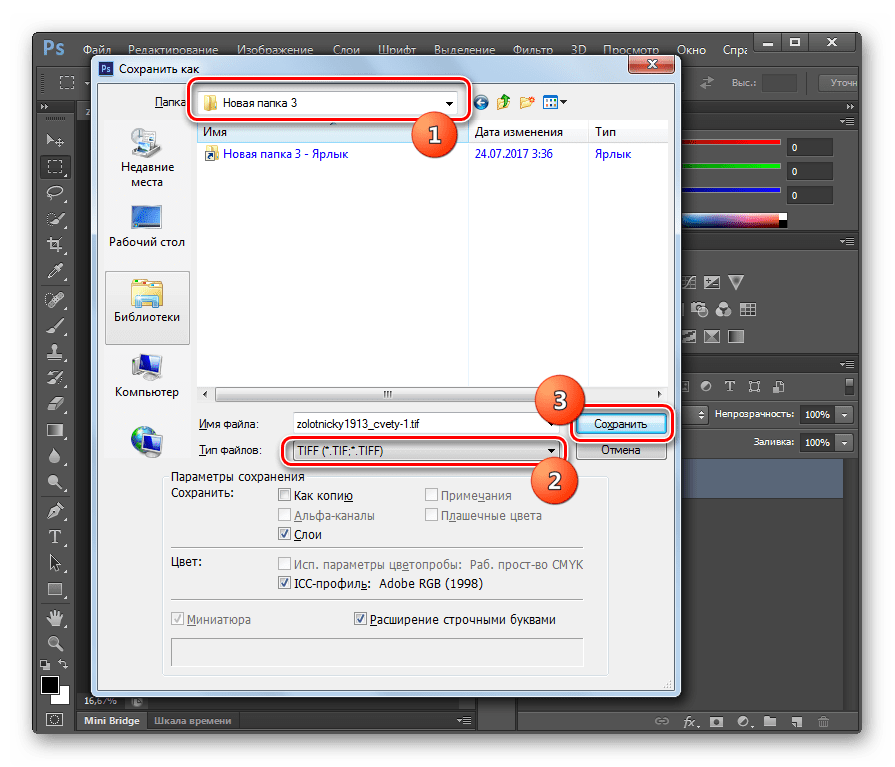Select the Eraser tool
895x767 pixels.
55,404
